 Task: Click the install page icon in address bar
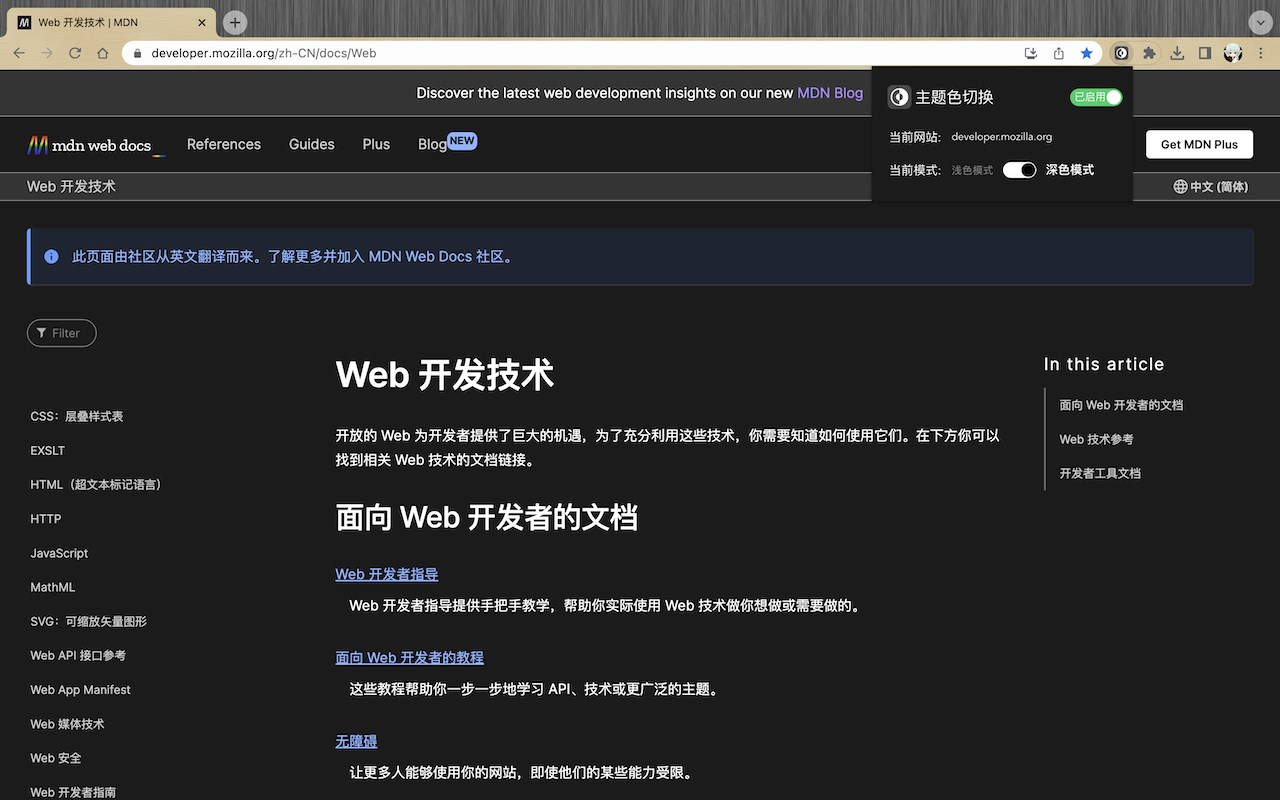[x=1031, y=53]
